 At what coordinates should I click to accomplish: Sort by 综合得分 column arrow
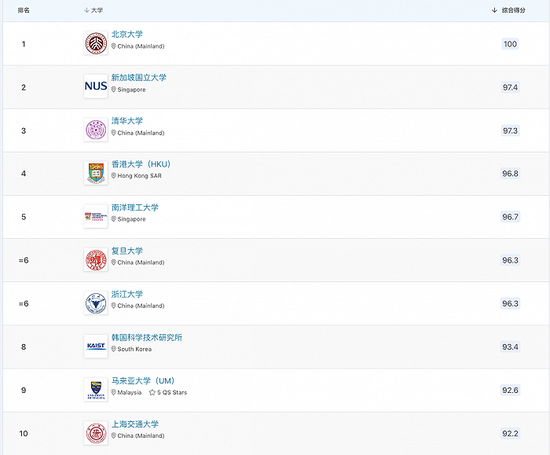pyautogui.click(x=494, y=10)
